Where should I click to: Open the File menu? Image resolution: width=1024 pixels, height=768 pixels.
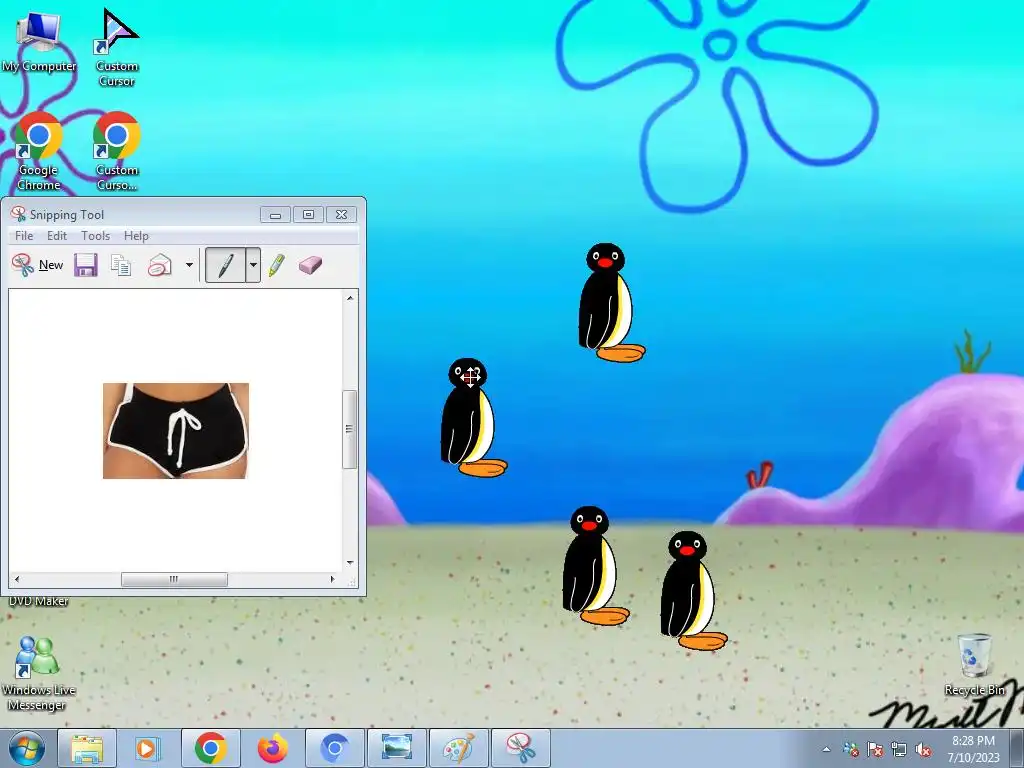point(24,236)
